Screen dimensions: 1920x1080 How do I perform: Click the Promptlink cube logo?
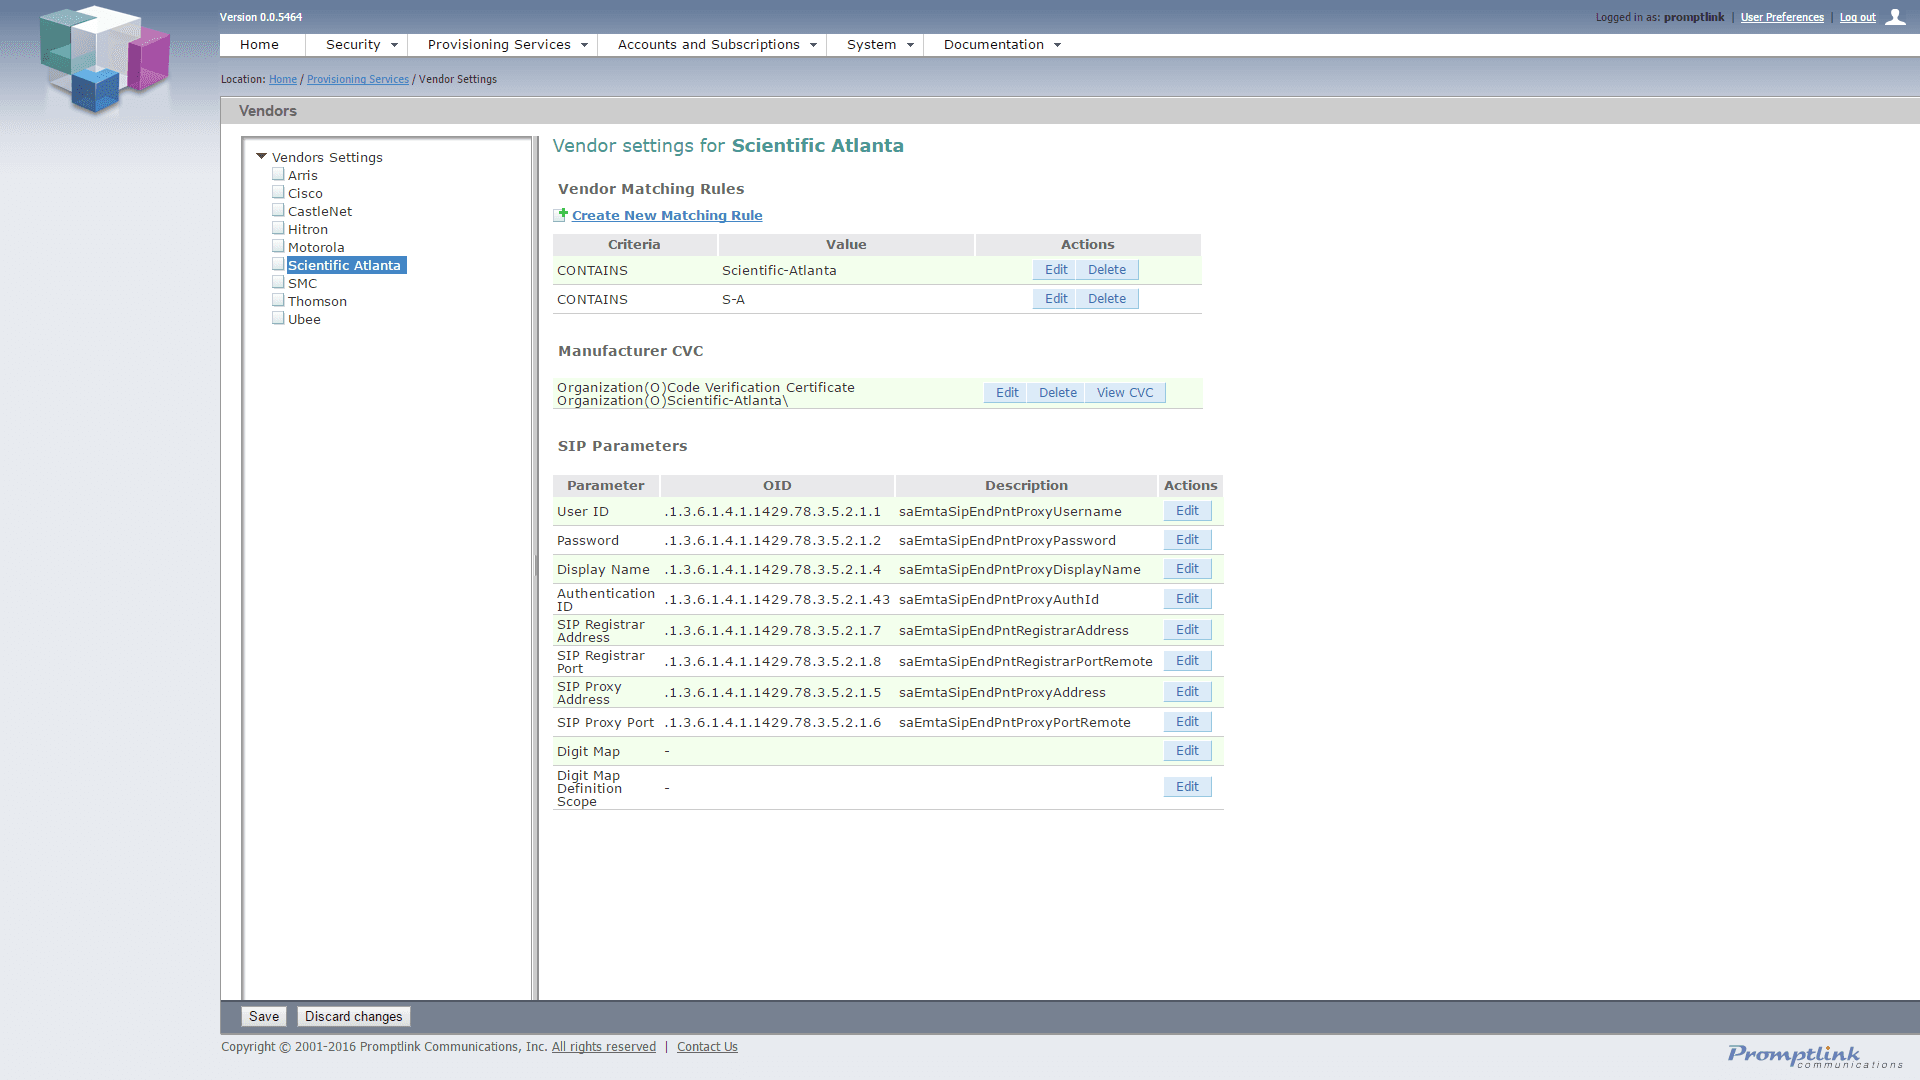104,60
